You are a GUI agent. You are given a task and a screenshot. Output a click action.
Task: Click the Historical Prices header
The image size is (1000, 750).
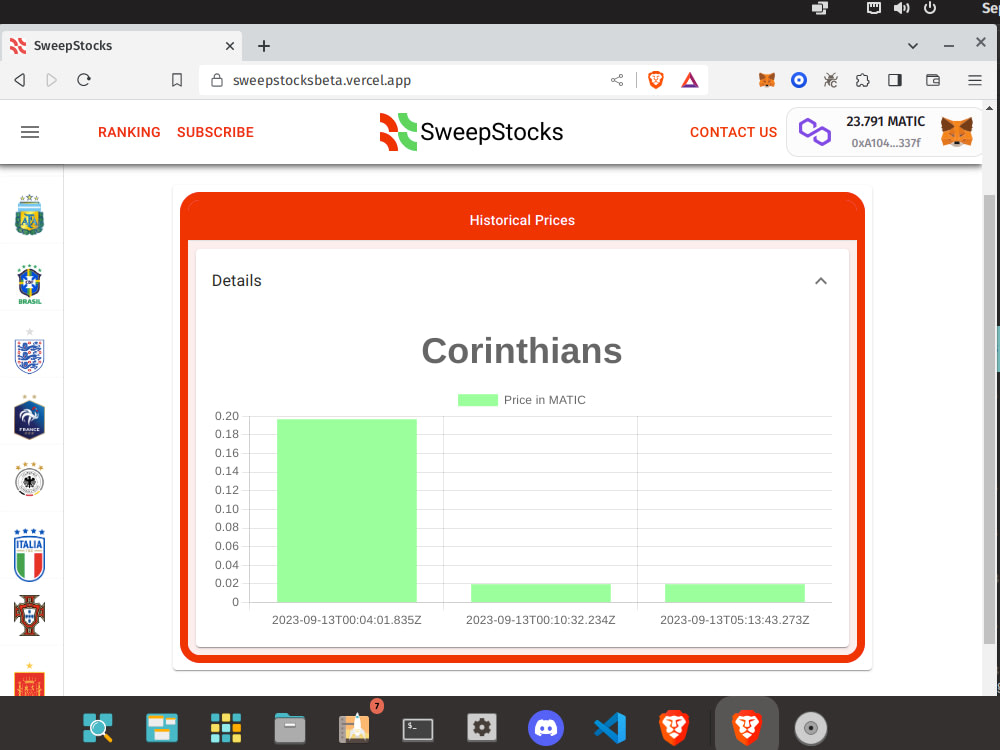[522, 220]
